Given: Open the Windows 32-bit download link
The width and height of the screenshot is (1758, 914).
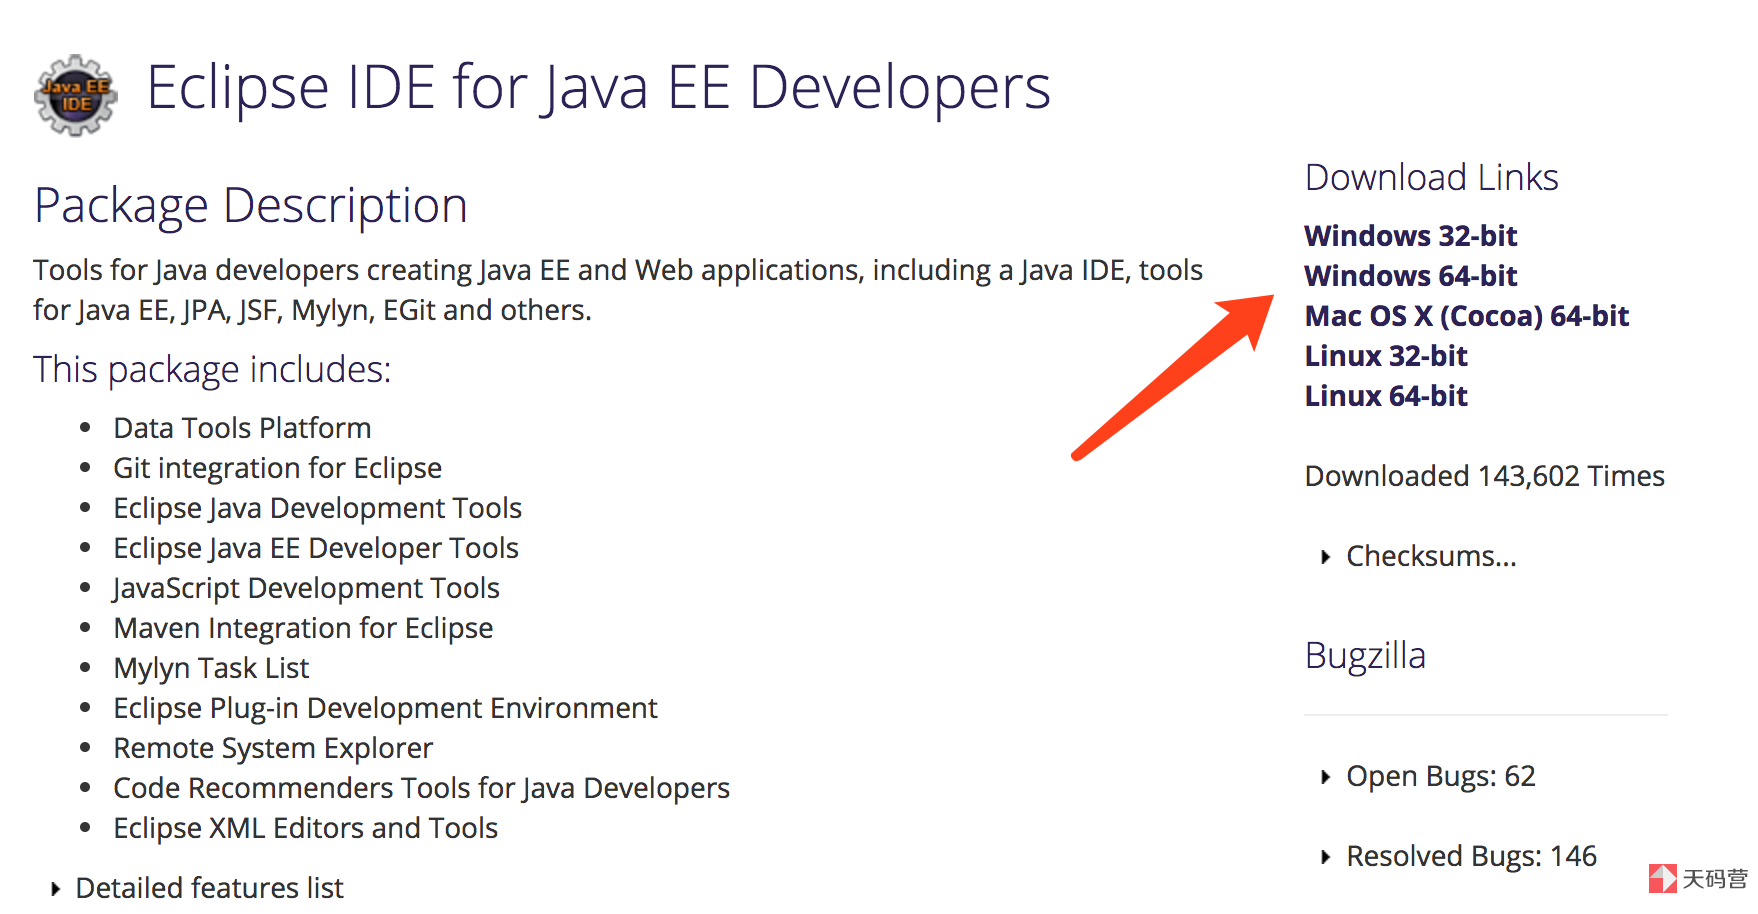Looking at the screenshot, I should pyautogui.click(x=1410, y=236).
